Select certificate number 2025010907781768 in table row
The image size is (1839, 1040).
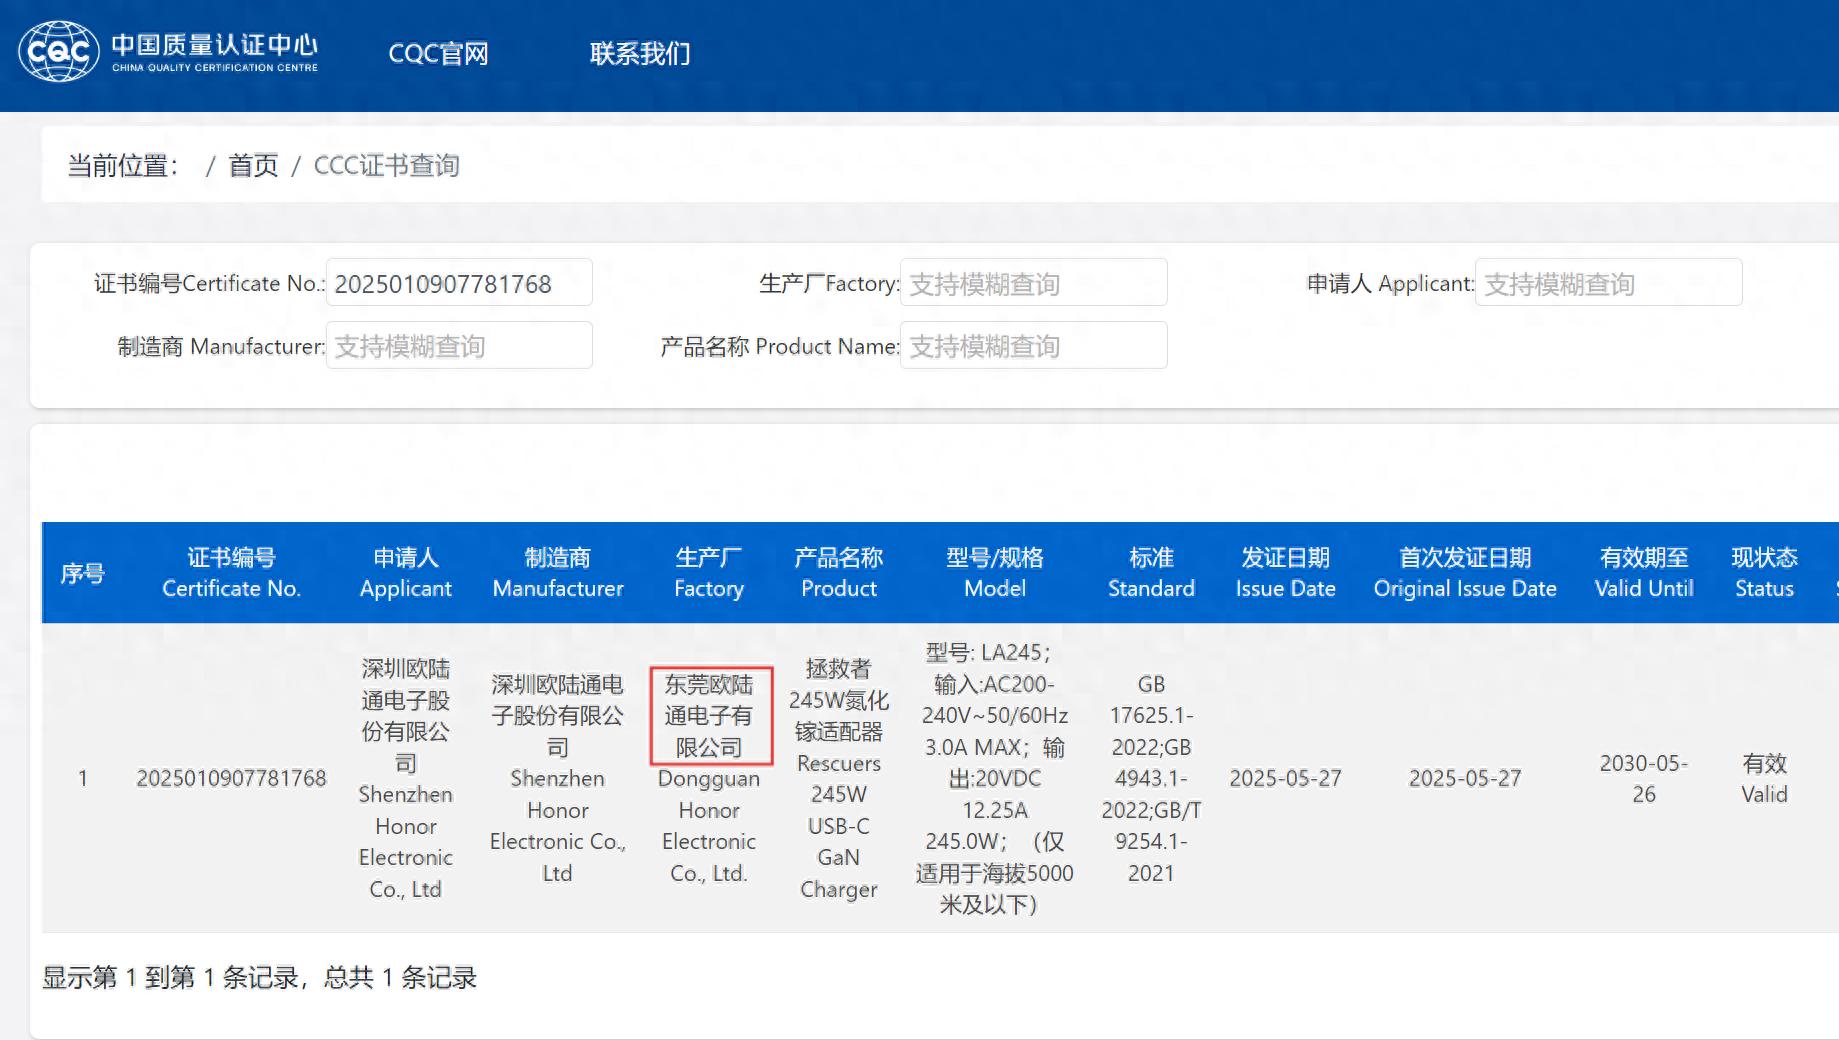231,778
